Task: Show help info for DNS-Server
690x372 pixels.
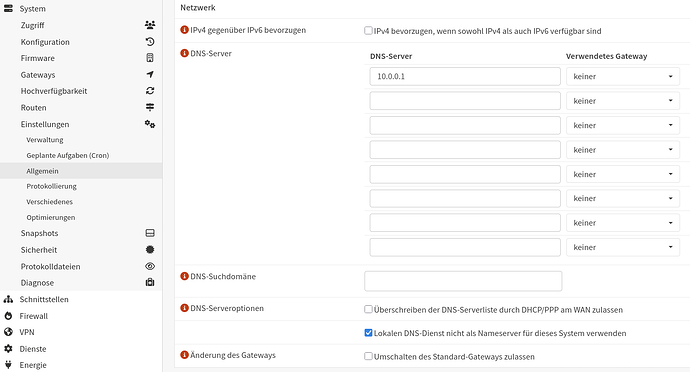Action: pyautogui.click(x=184, y=53)
